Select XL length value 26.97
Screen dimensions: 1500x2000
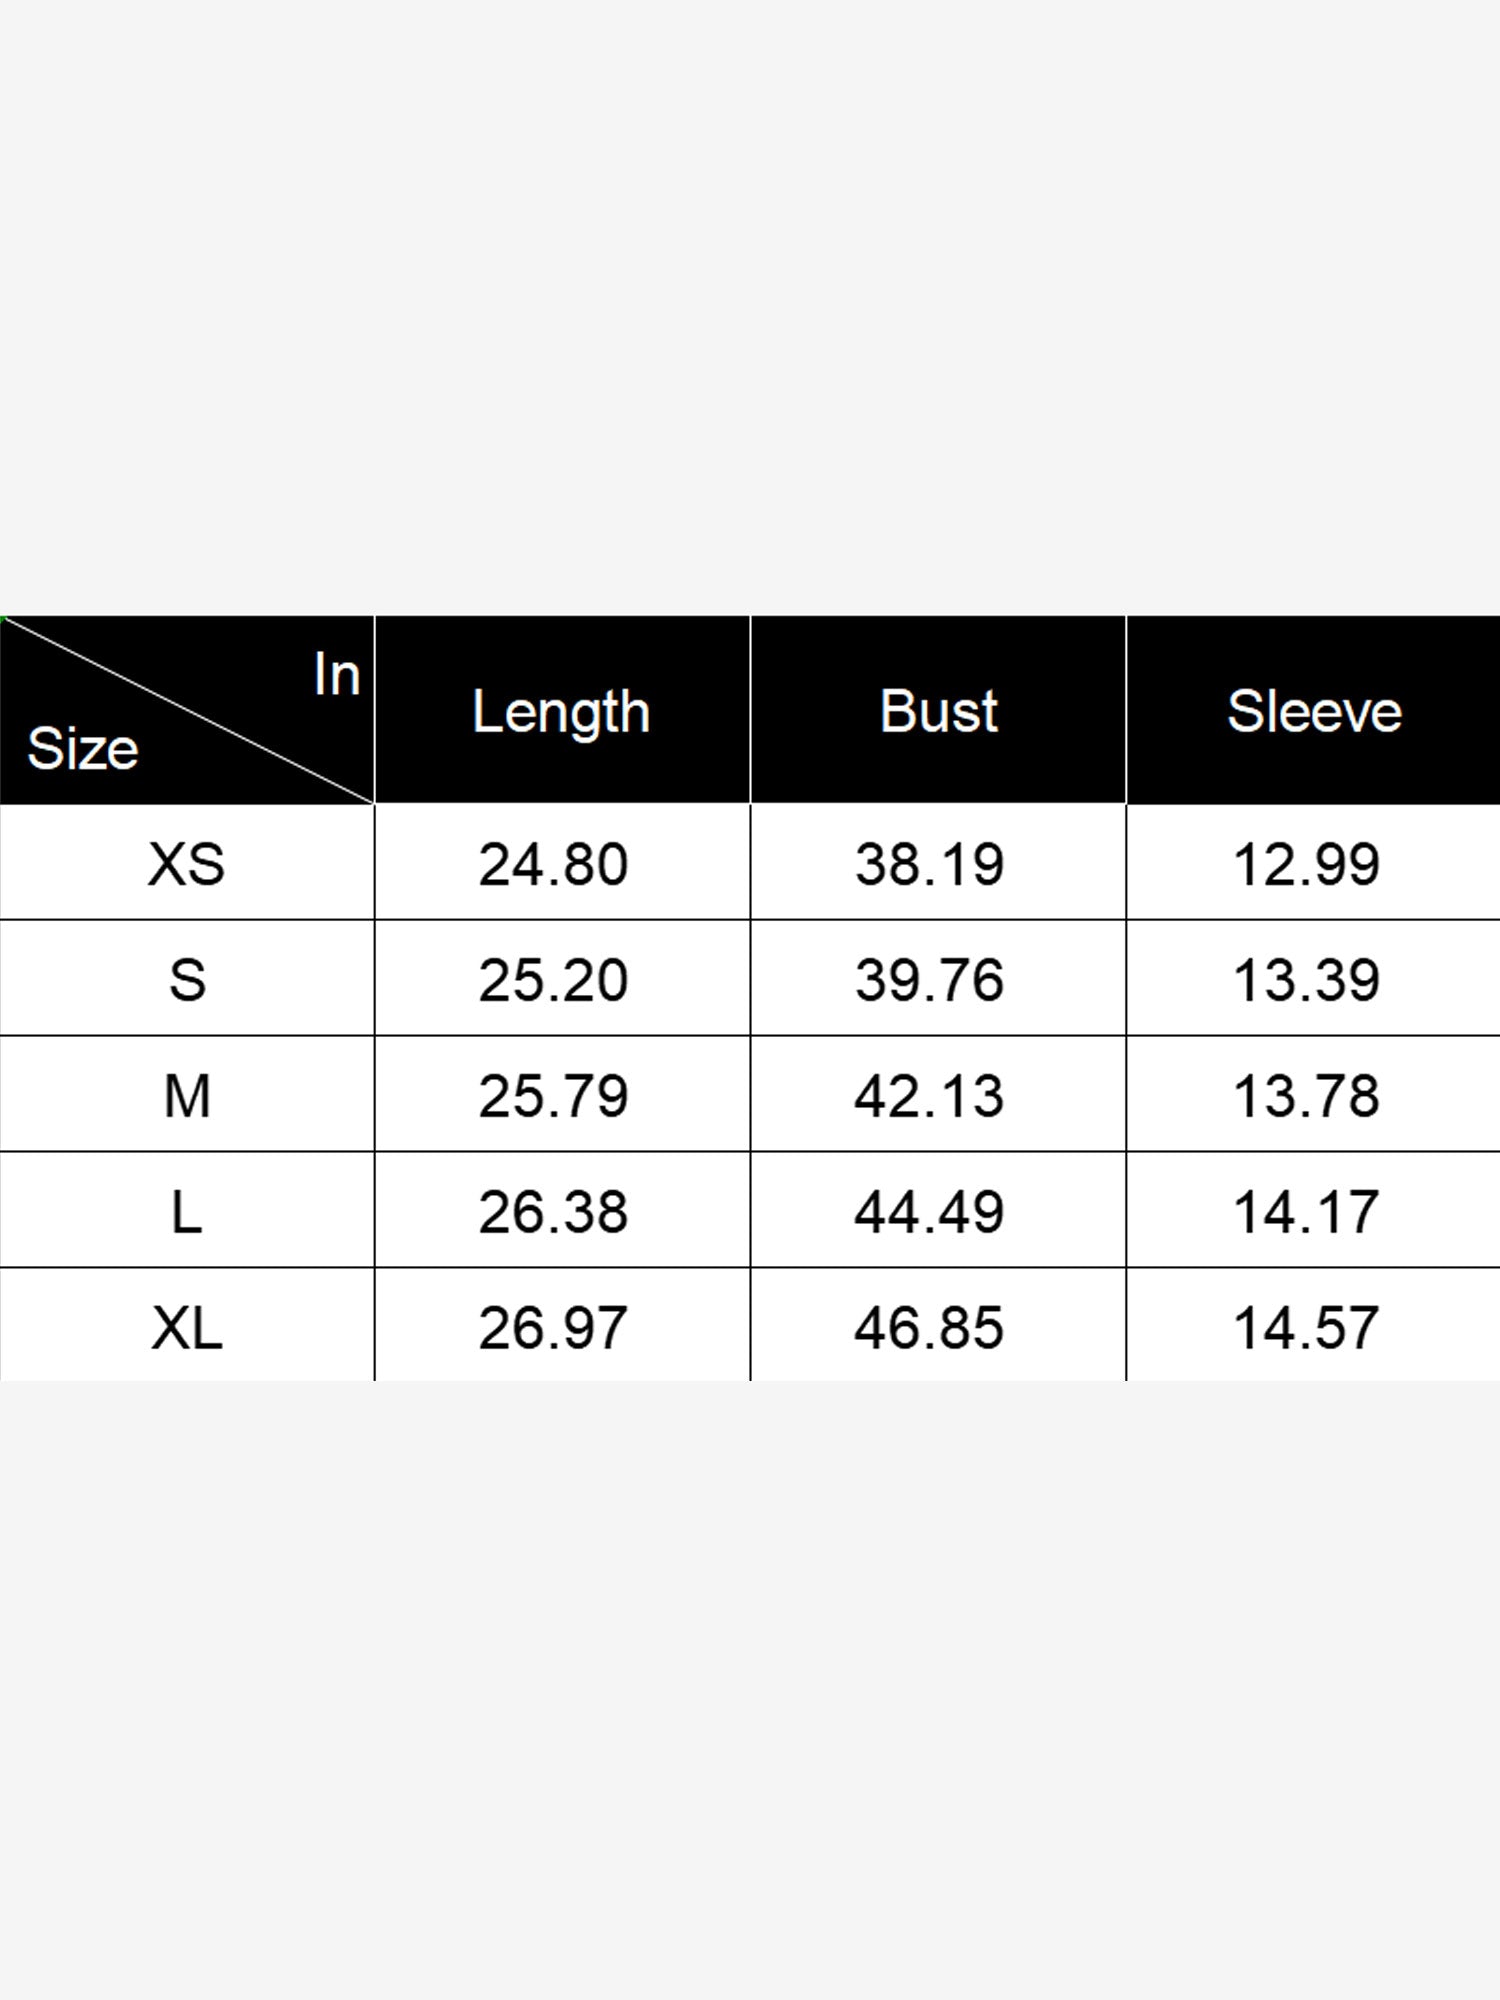pos(553,1329)
